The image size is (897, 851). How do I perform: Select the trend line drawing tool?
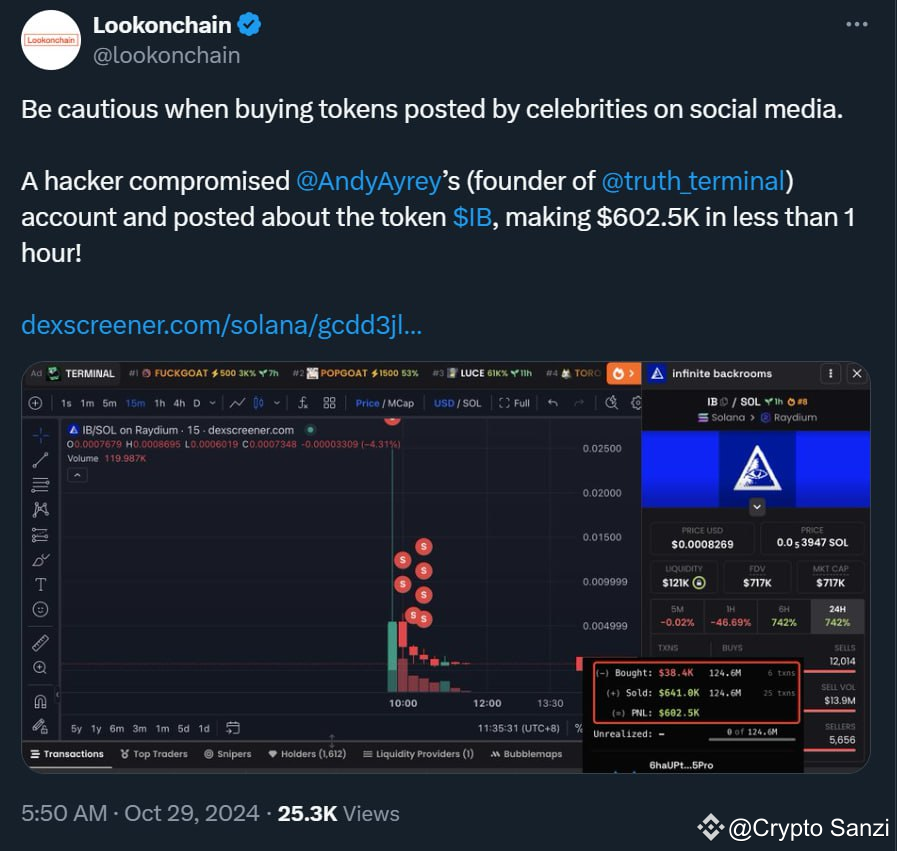point(40,460)
